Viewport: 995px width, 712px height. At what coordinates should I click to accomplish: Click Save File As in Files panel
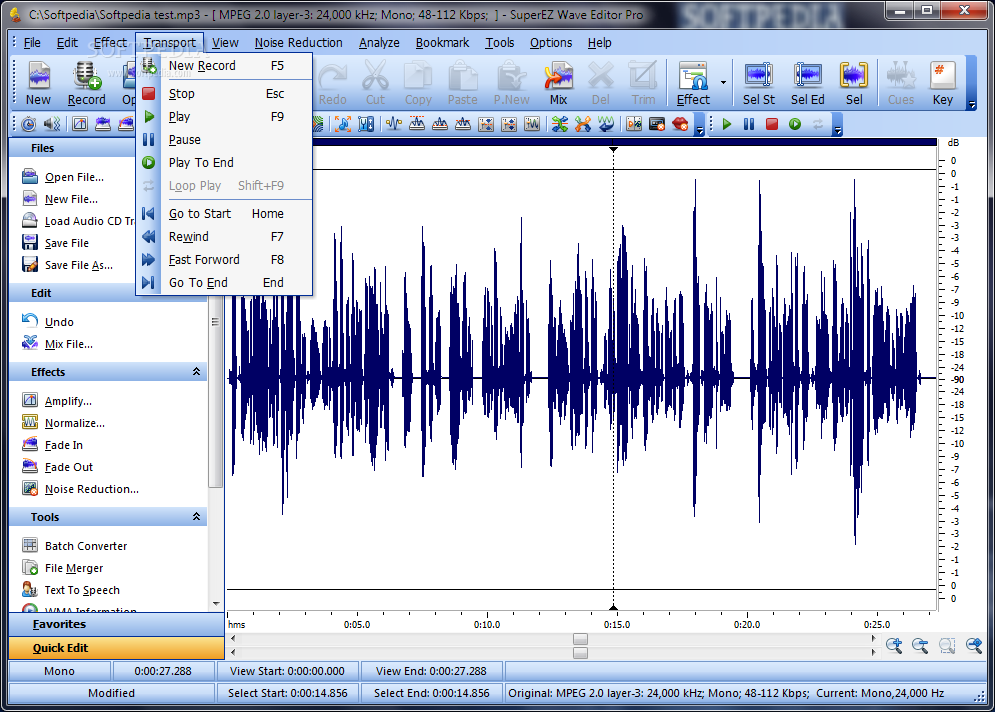(68, 265)
